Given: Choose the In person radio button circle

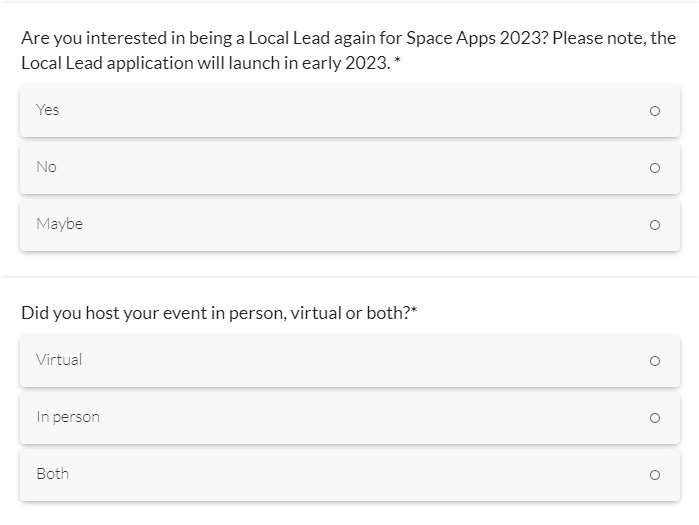Looking at the screenshot, I should point(654,418).
